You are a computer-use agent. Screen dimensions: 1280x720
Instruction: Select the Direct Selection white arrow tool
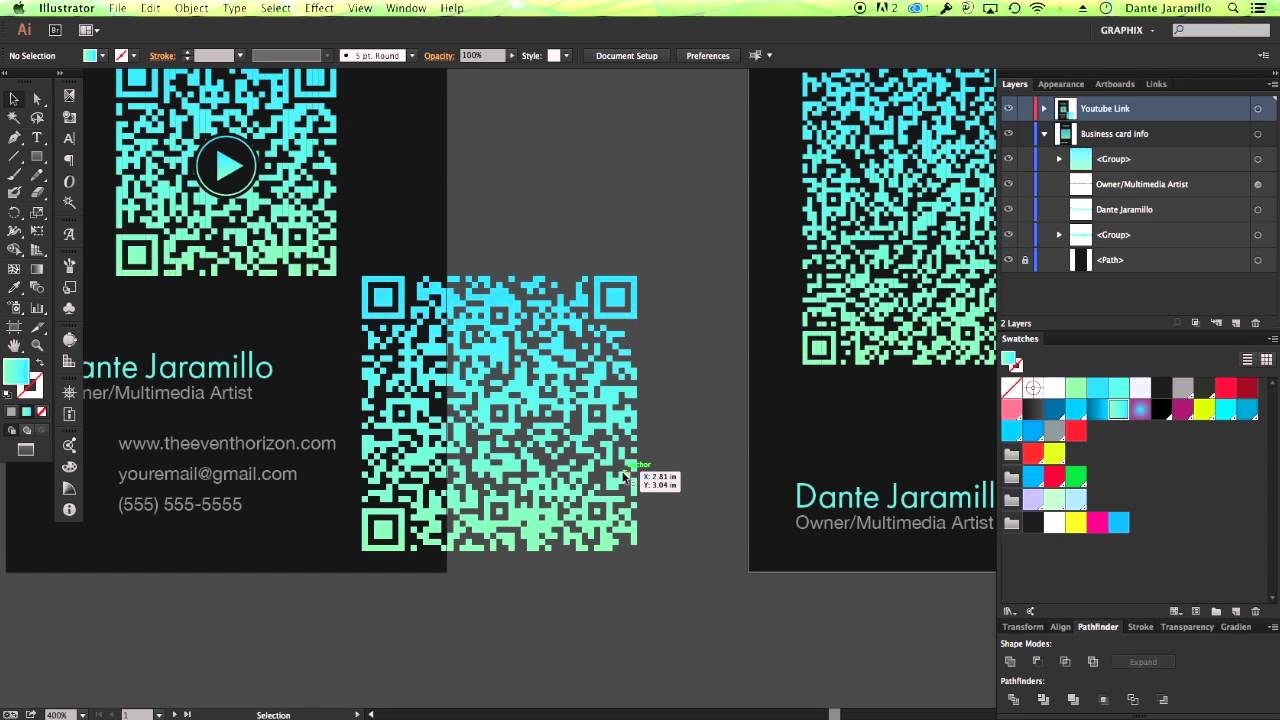pos(37,99)
